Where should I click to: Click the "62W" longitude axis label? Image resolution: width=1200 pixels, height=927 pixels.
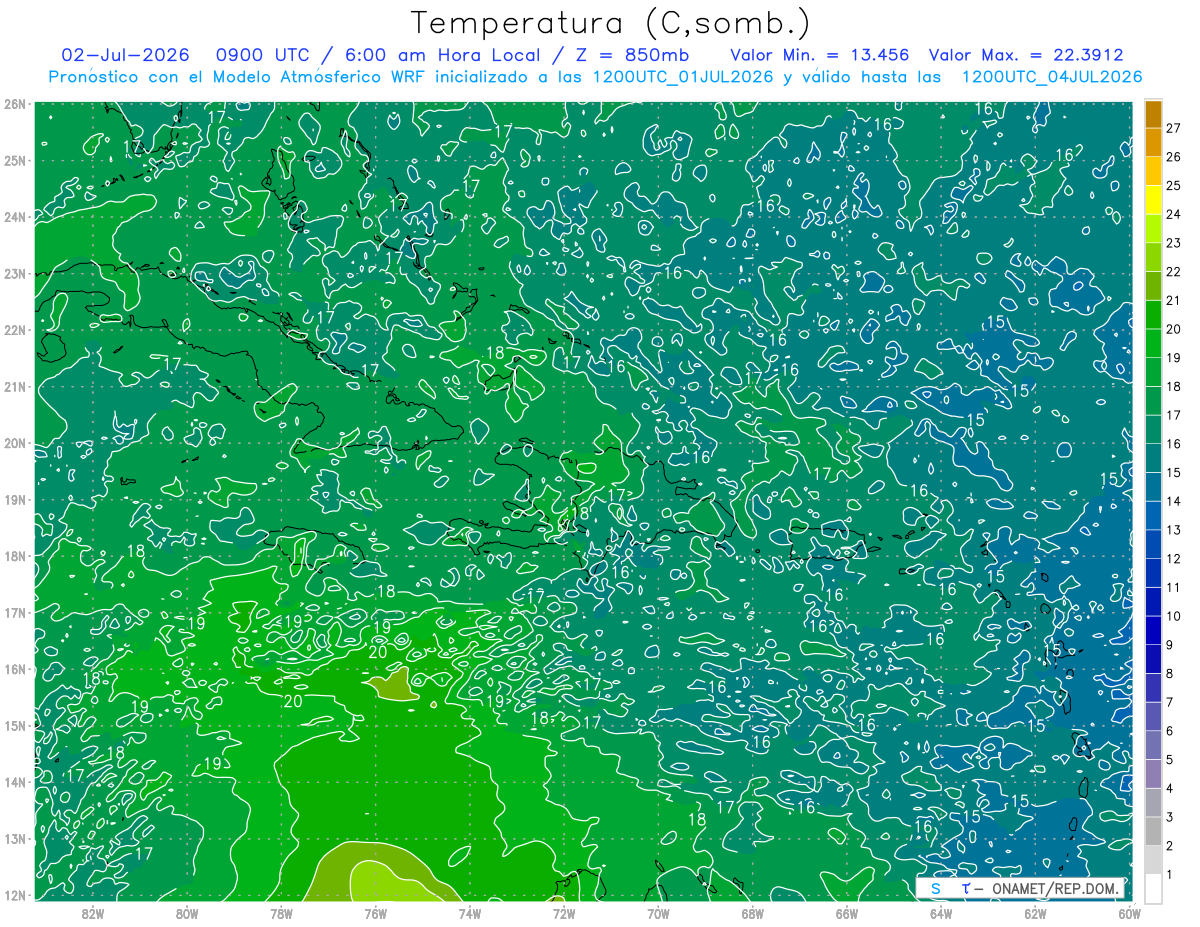pyautogui.click(x=1035, y=913)
